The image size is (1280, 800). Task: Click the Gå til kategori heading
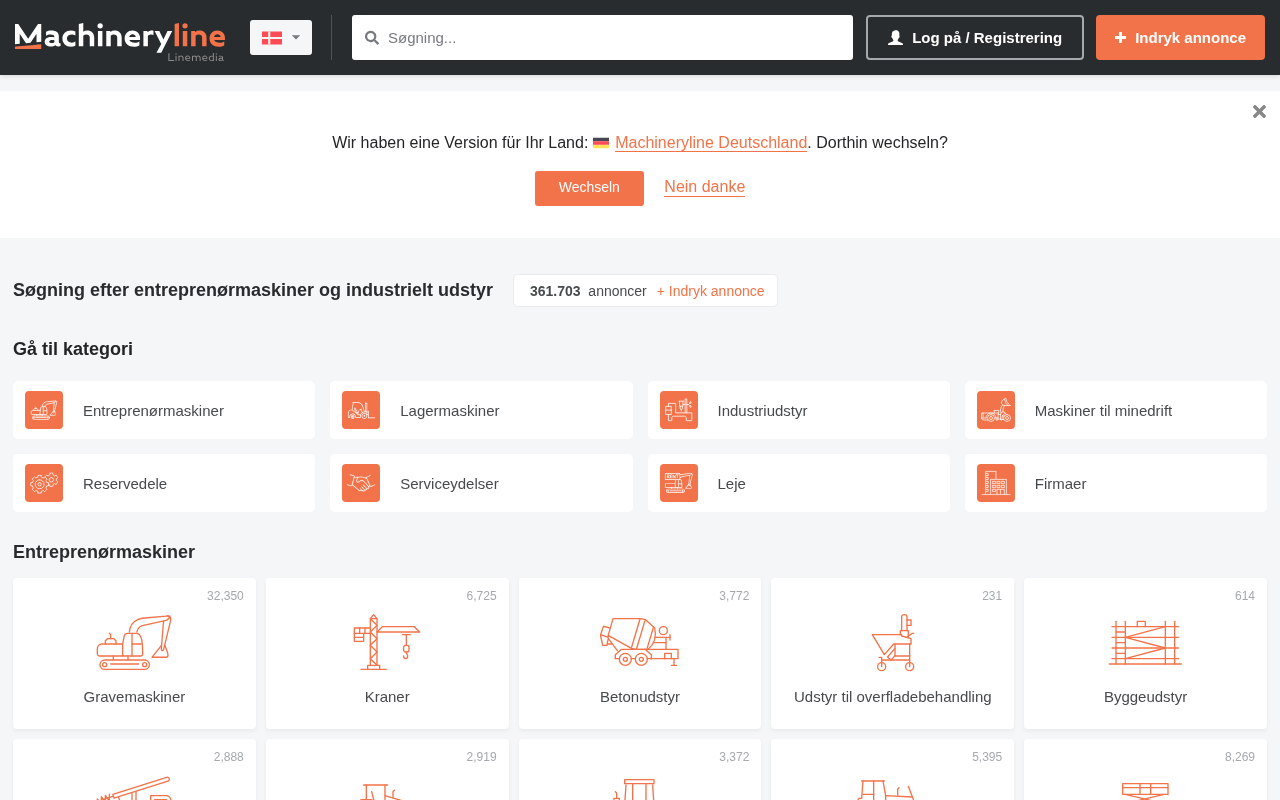[73, 349]
